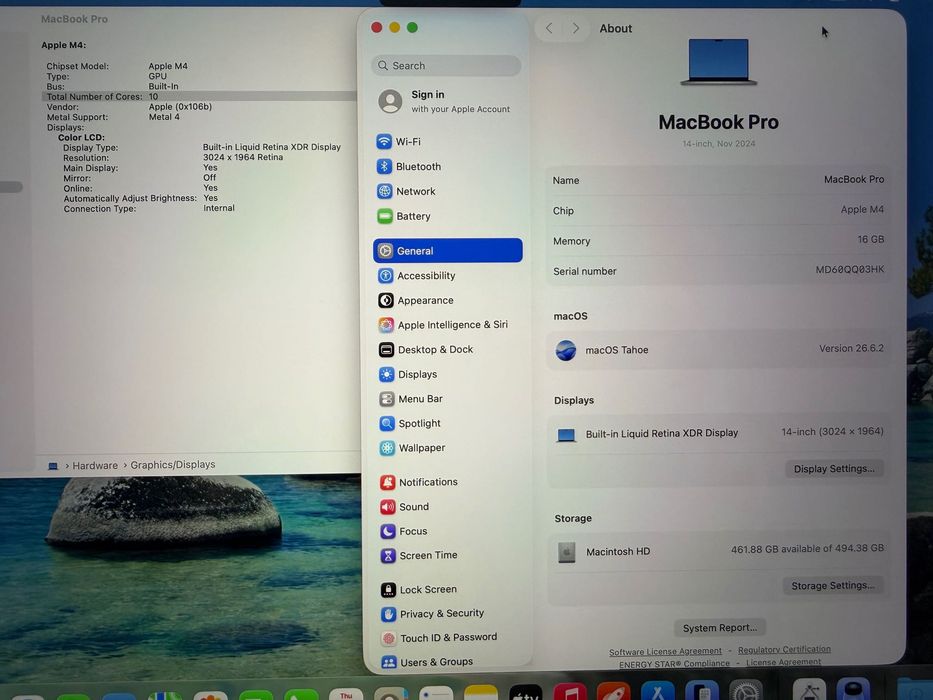Open the ENERGY STAR® Compliance link

[674, 664]
